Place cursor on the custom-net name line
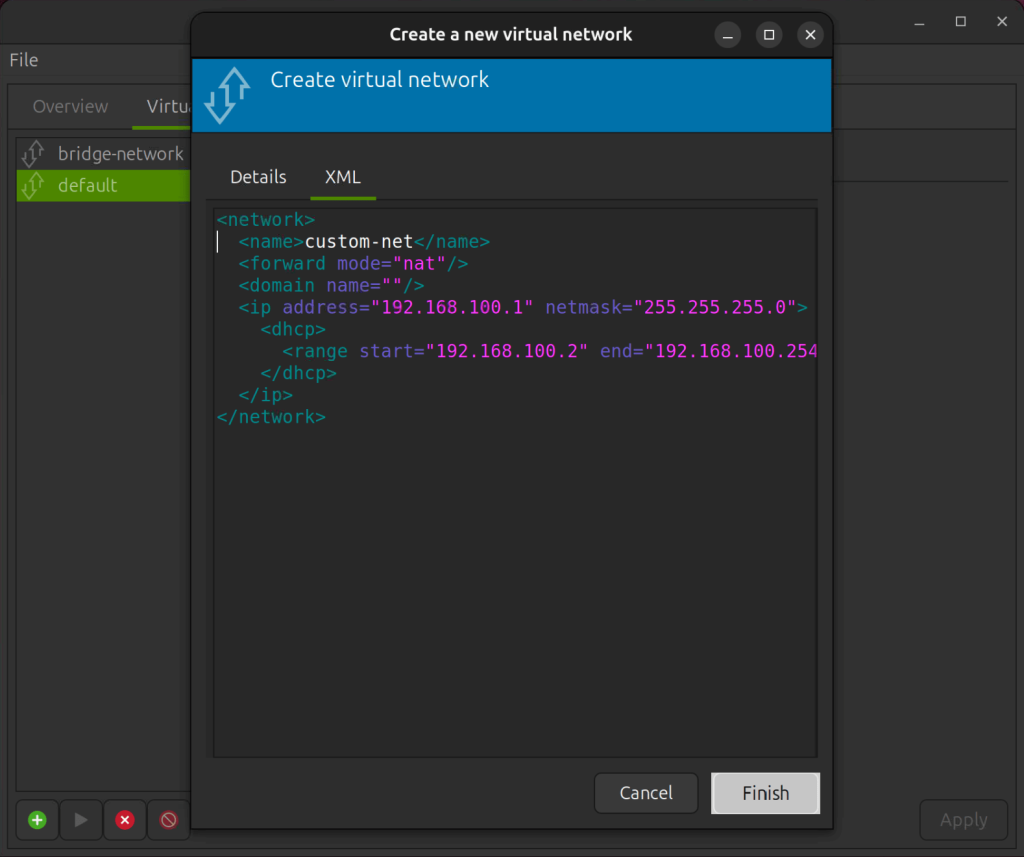 point(395,241)
